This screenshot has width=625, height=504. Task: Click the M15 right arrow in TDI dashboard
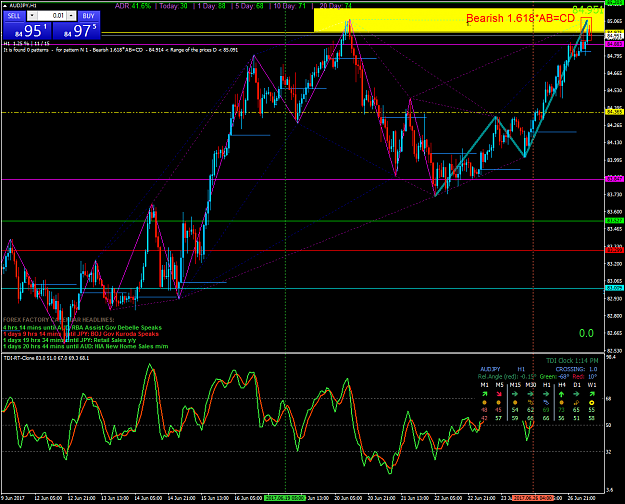(x=515, y=394)
